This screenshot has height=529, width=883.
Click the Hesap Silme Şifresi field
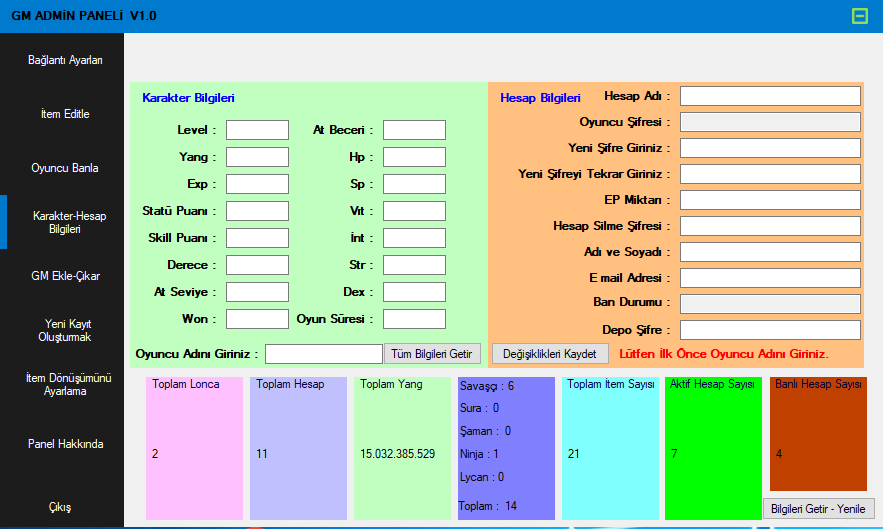770,225
